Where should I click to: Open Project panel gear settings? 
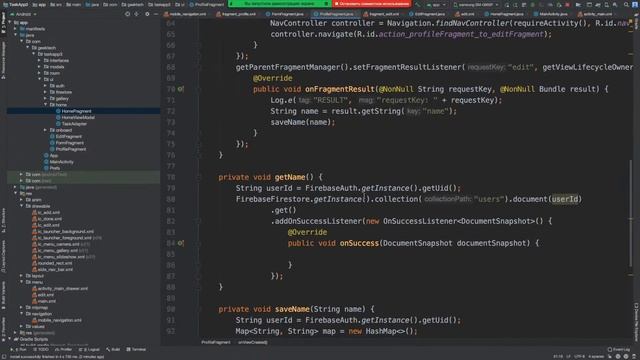[x=147, y=14]
